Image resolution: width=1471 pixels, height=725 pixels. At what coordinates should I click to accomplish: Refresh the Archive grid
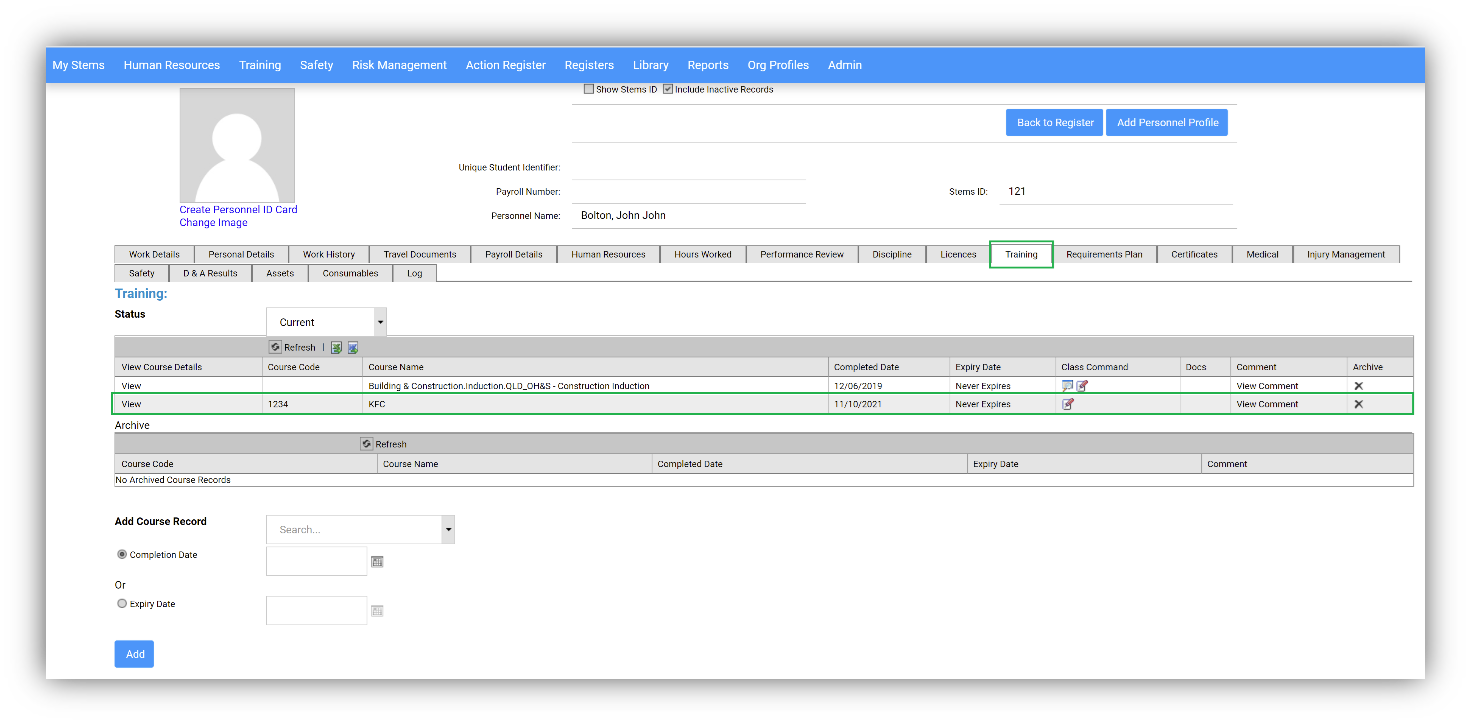(x=384, y=444)
